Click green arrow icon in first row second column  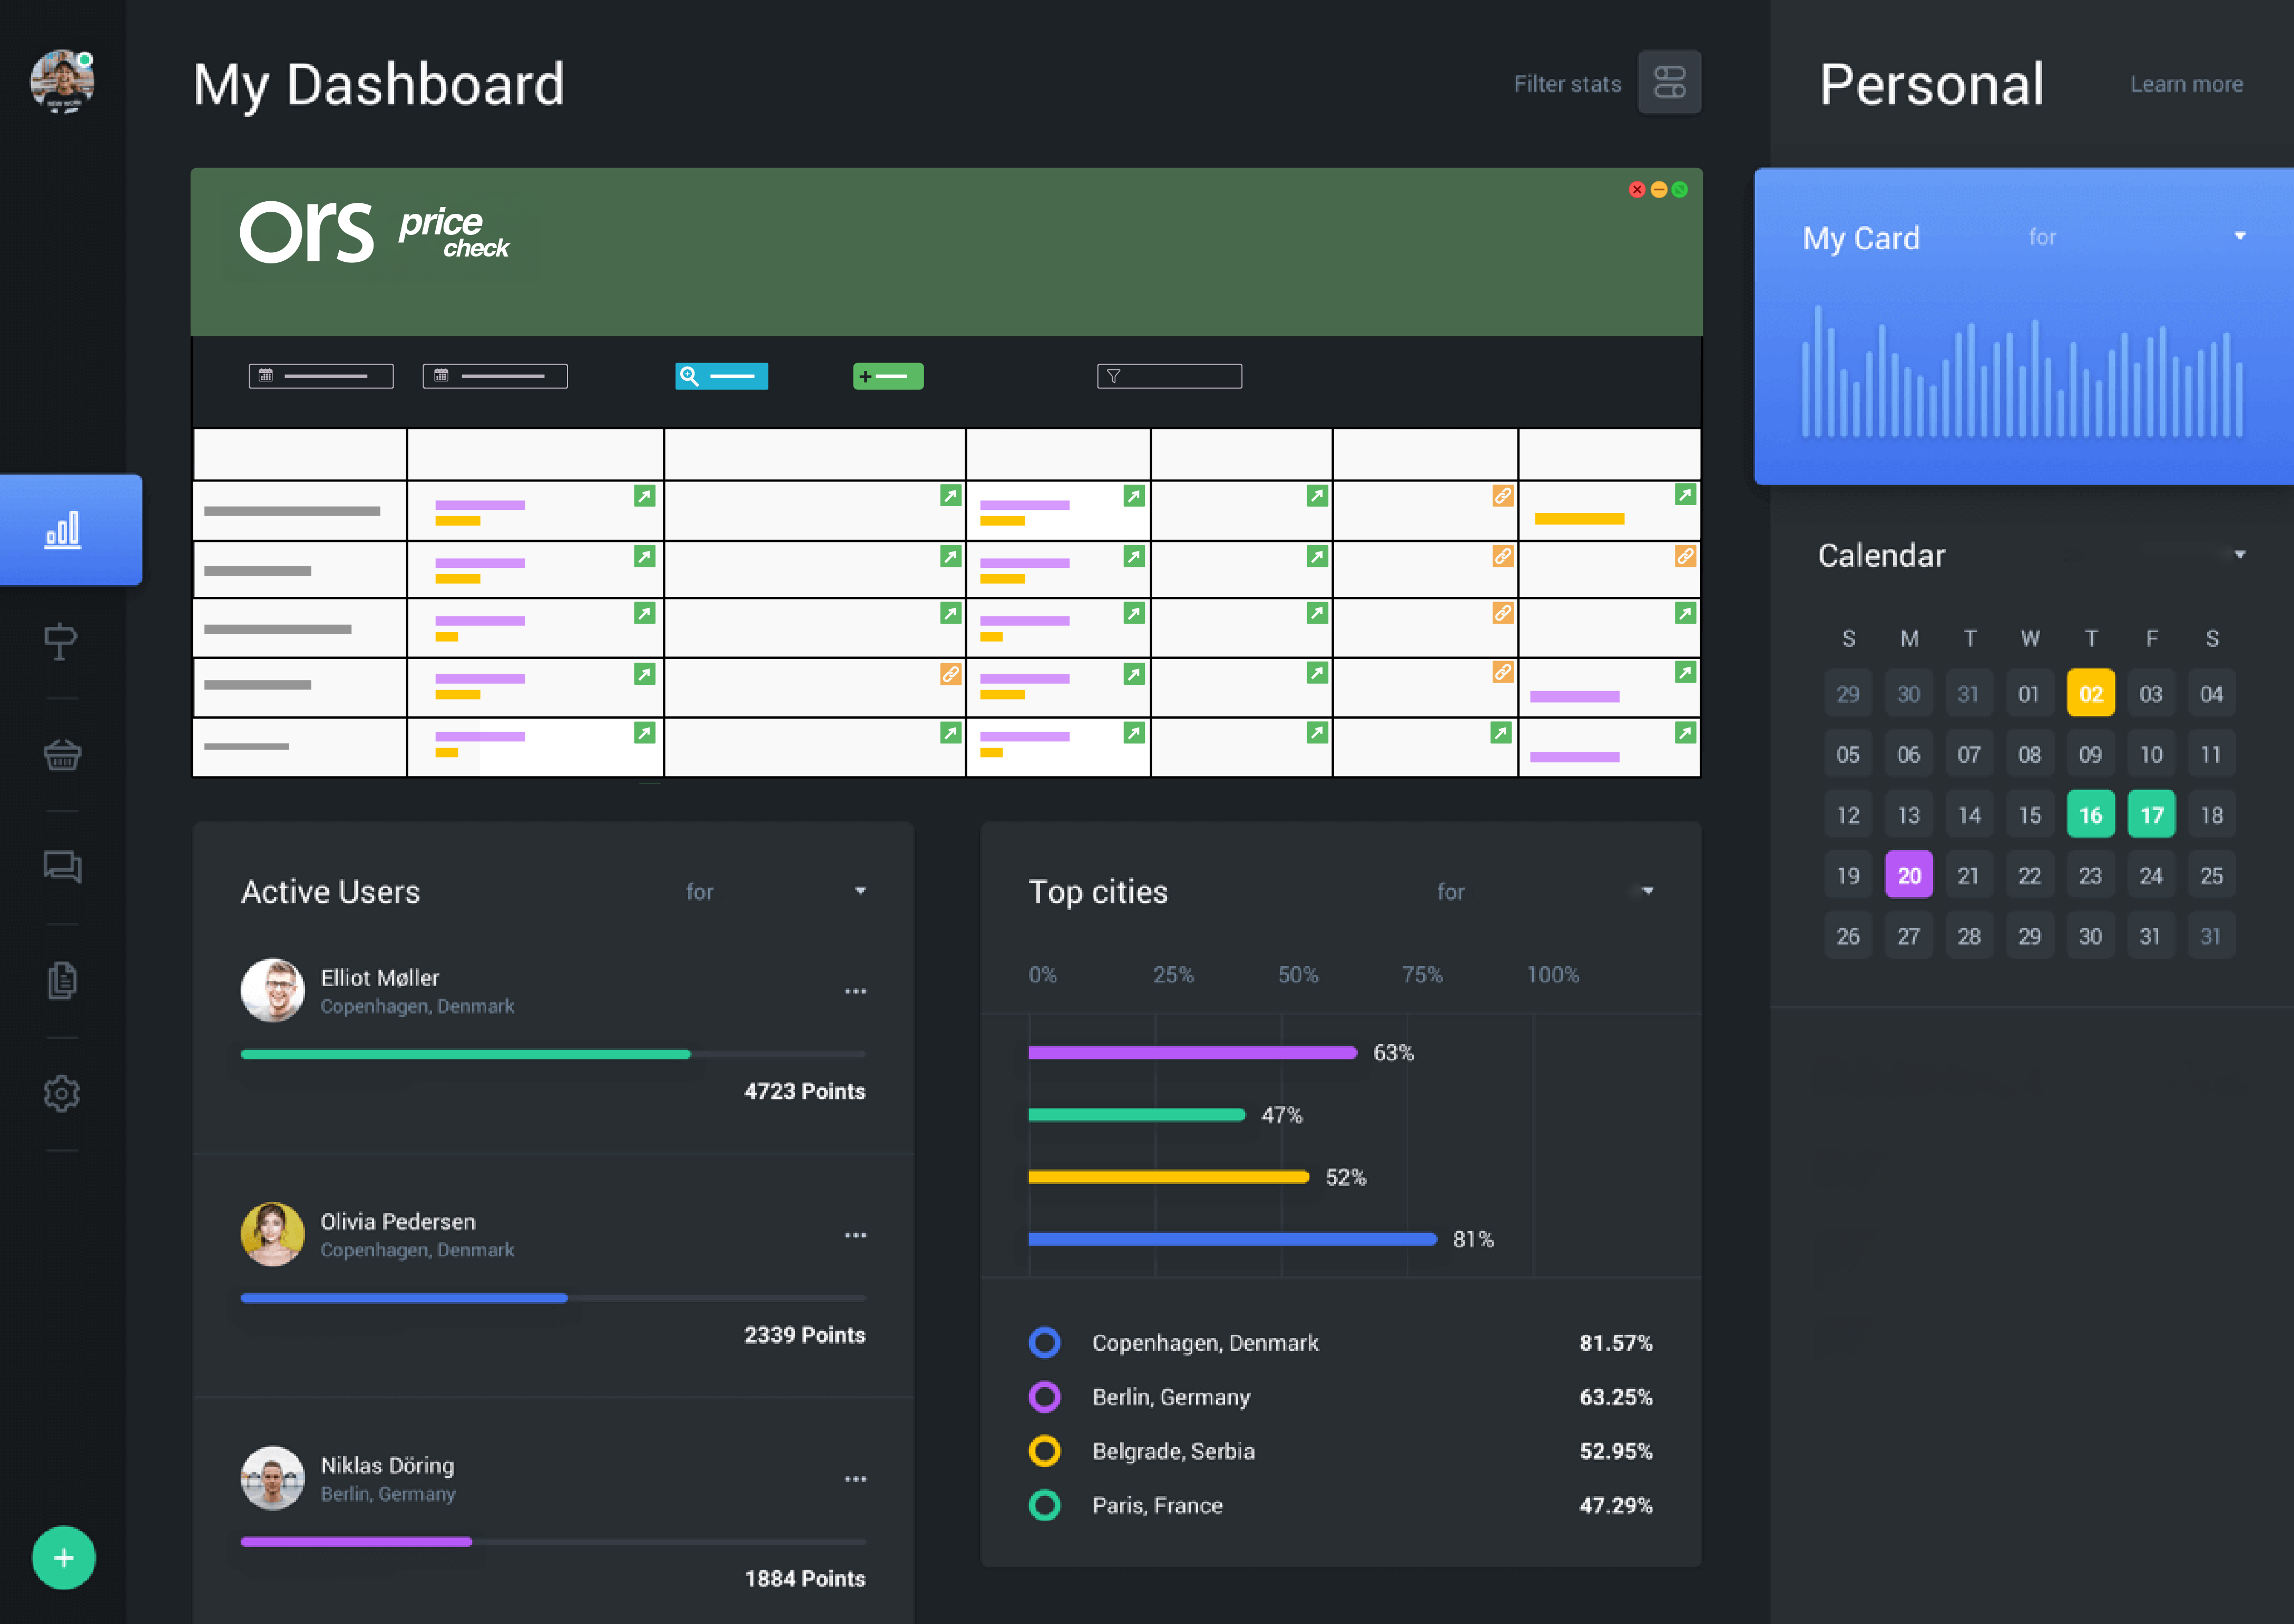(x=644, y=496)
